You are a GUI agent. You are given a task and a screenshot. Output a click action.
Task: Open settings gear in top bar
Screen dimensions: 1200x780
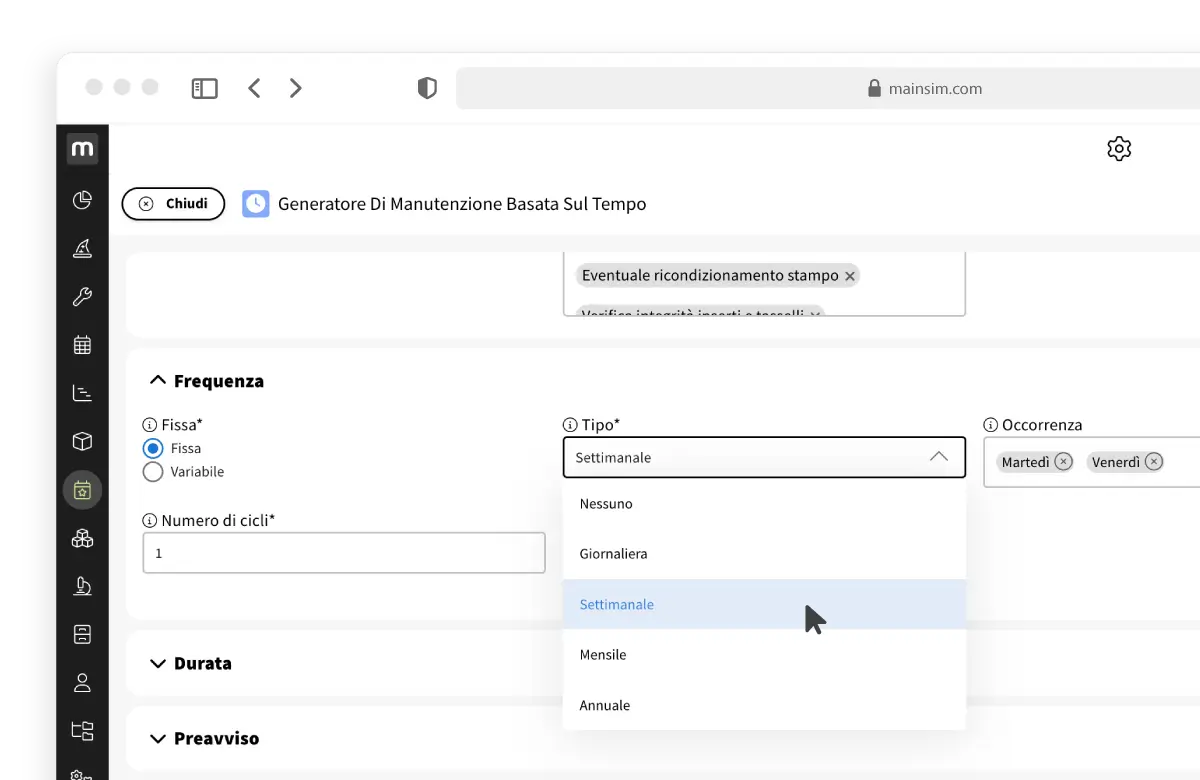(1119, 149)
